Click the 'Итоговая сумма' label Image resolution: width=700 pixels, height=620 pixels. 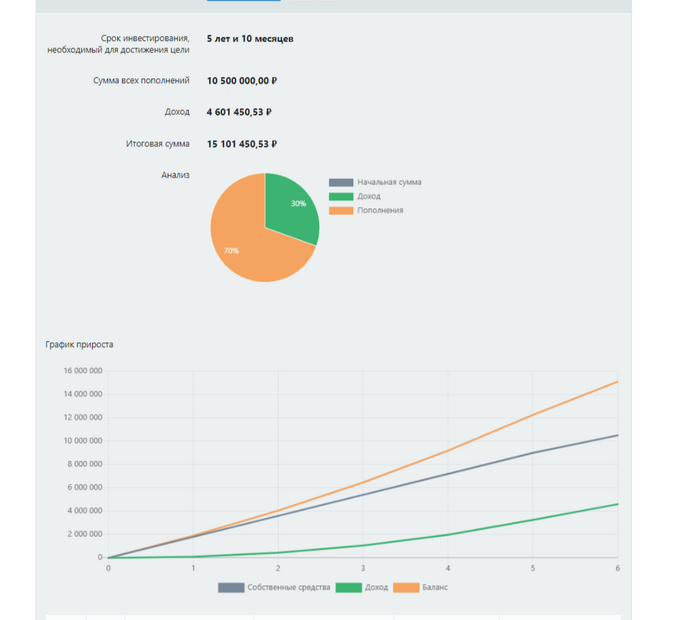tap(158, 144)
